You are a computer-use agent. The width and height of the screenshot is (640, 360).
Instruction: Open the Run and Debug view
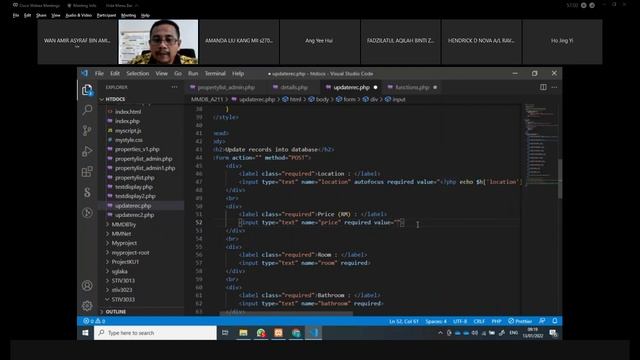click(87, 151)
